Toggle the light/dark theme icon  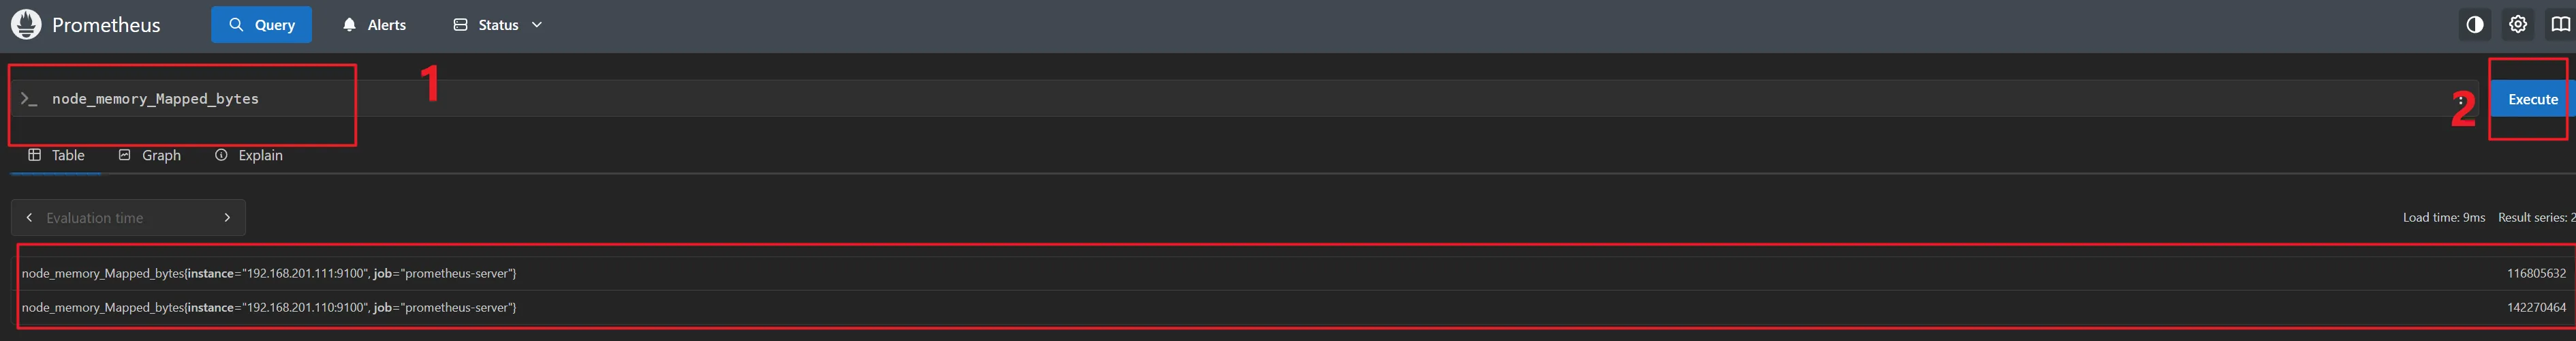2474,25
